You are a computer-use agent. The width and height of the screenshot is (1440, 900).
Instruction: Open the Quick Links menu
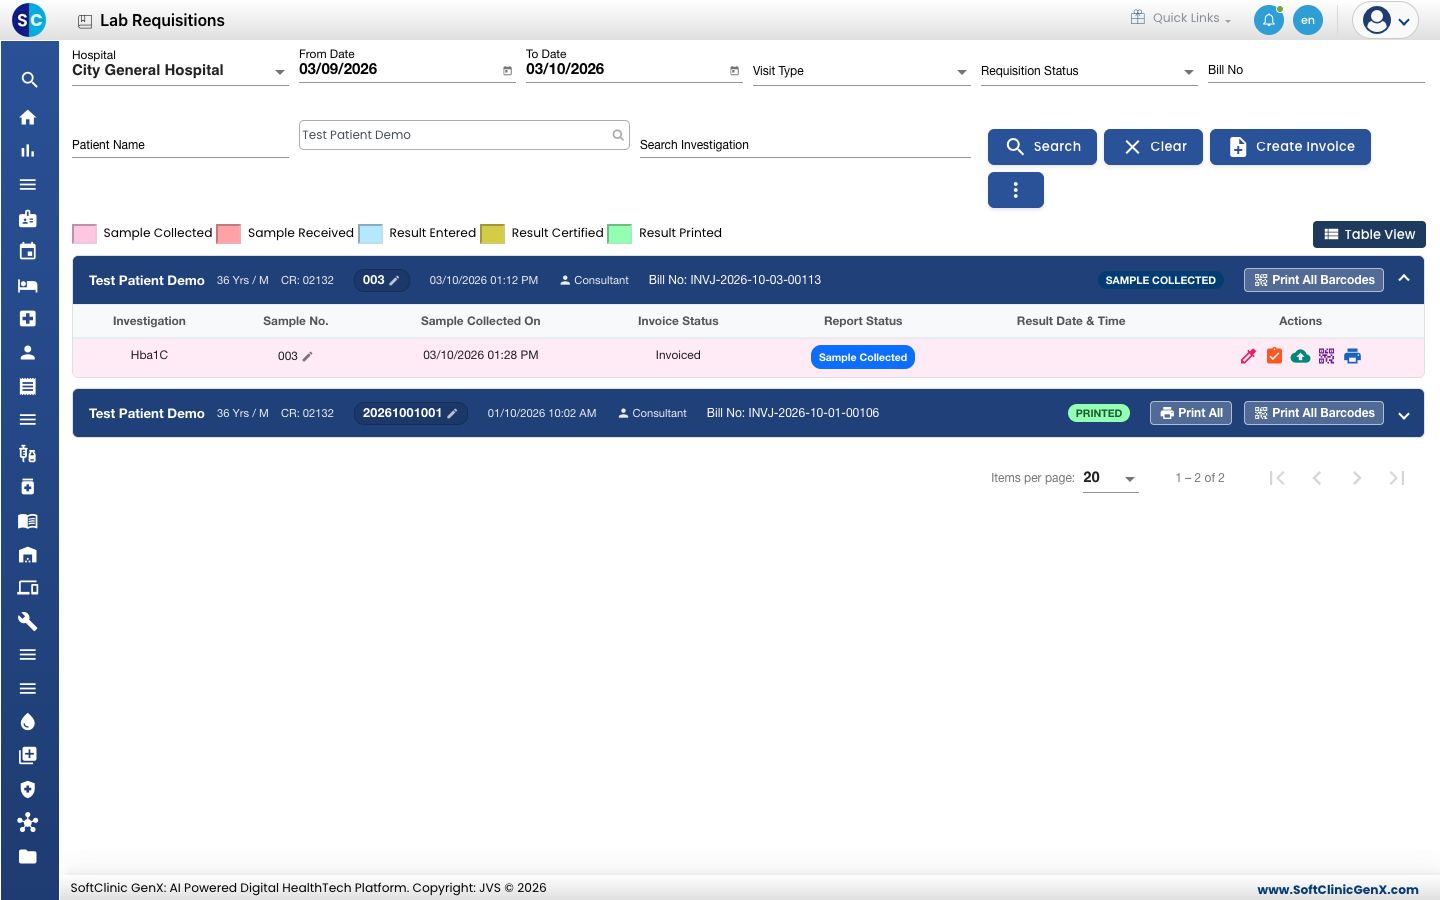(1181, 18)
